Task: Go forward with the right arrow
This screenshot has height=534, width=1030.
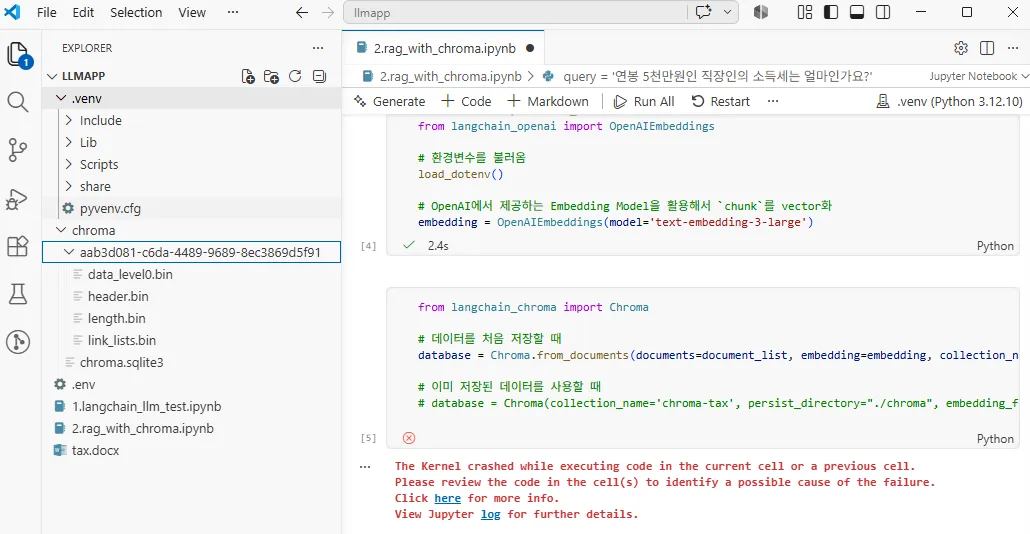Action: pos(328,12)
